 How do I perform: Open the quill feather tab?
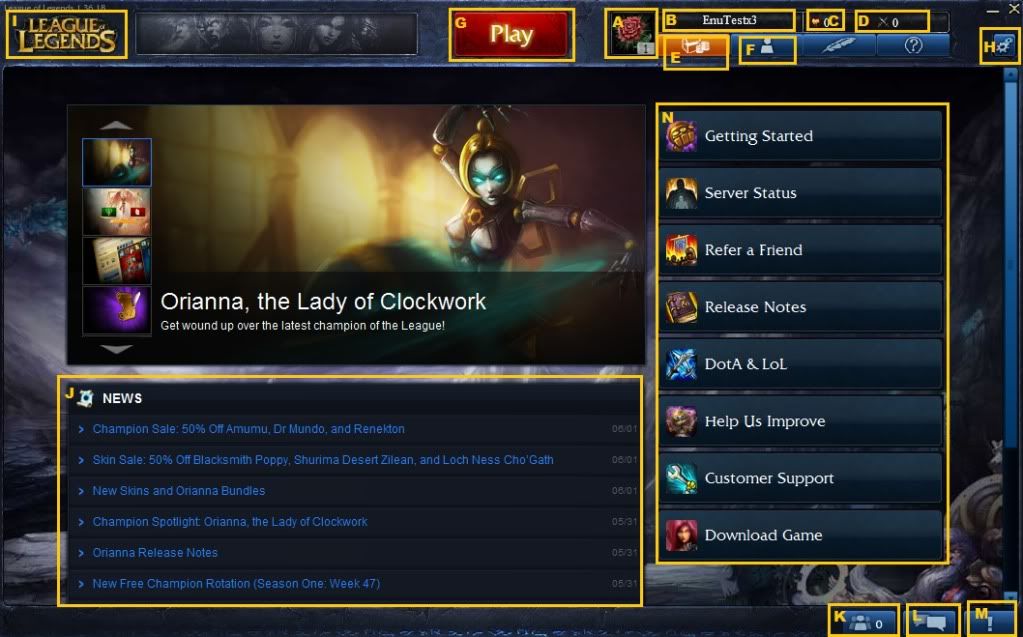(x=838, y=45)
